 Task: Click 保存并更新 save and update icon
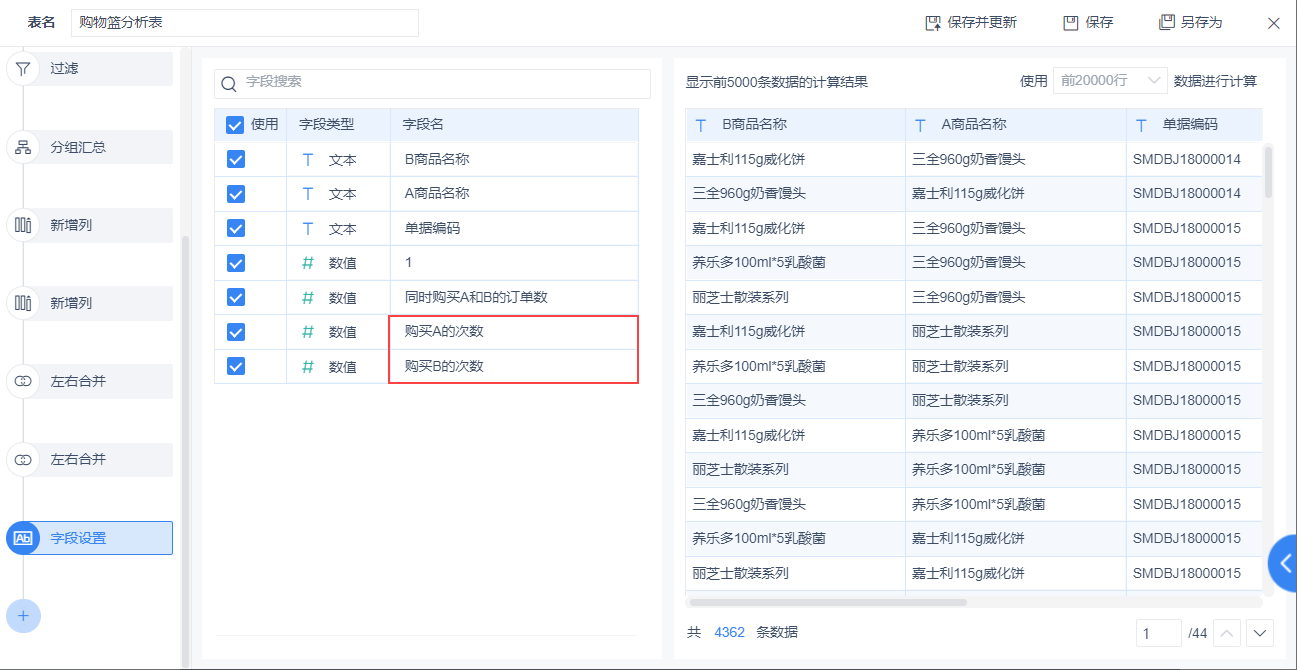point(933,23)
